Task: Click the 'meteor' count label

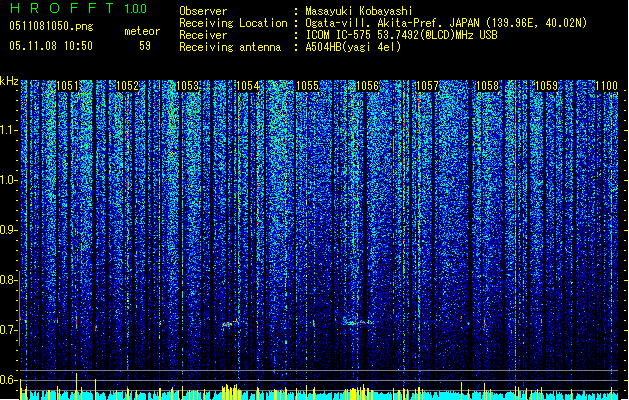Action: tap(142, 31)
